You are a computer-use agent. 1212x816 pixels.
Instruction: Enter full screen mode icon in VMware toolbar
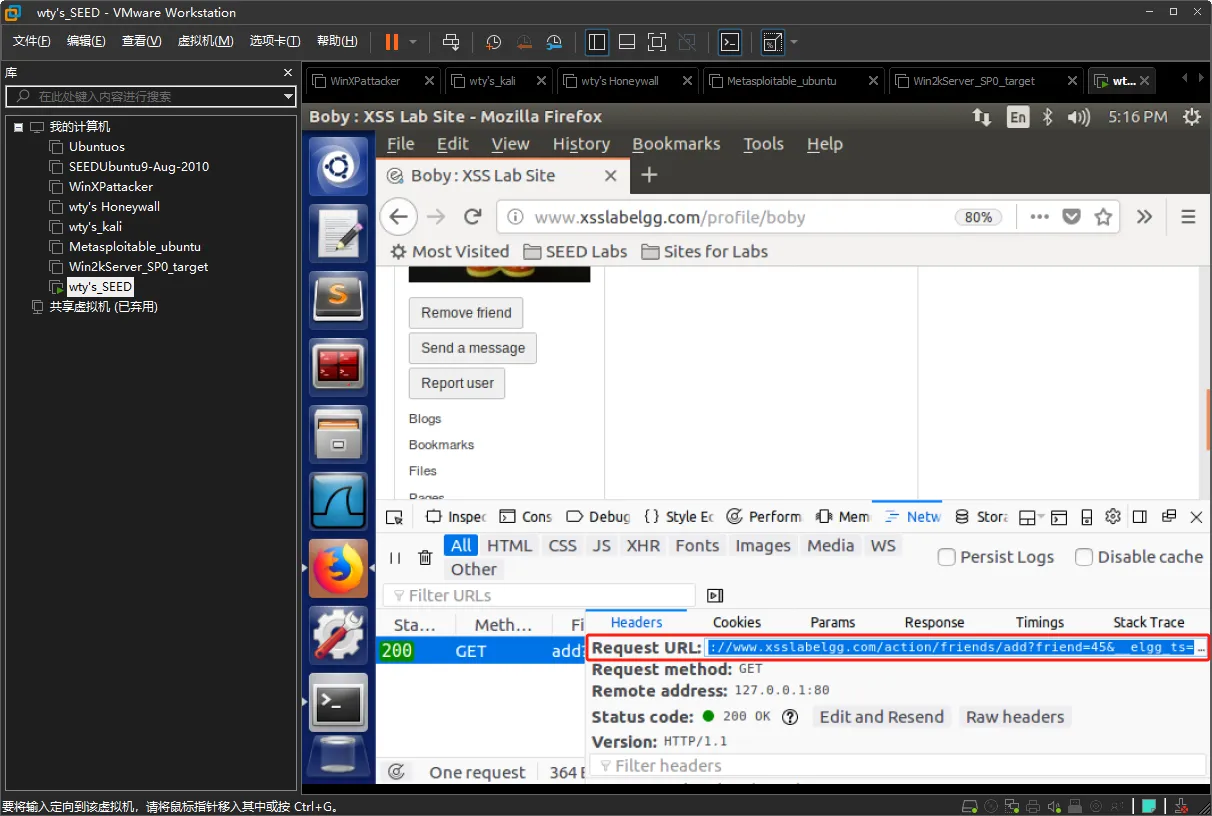coord(657,42)
